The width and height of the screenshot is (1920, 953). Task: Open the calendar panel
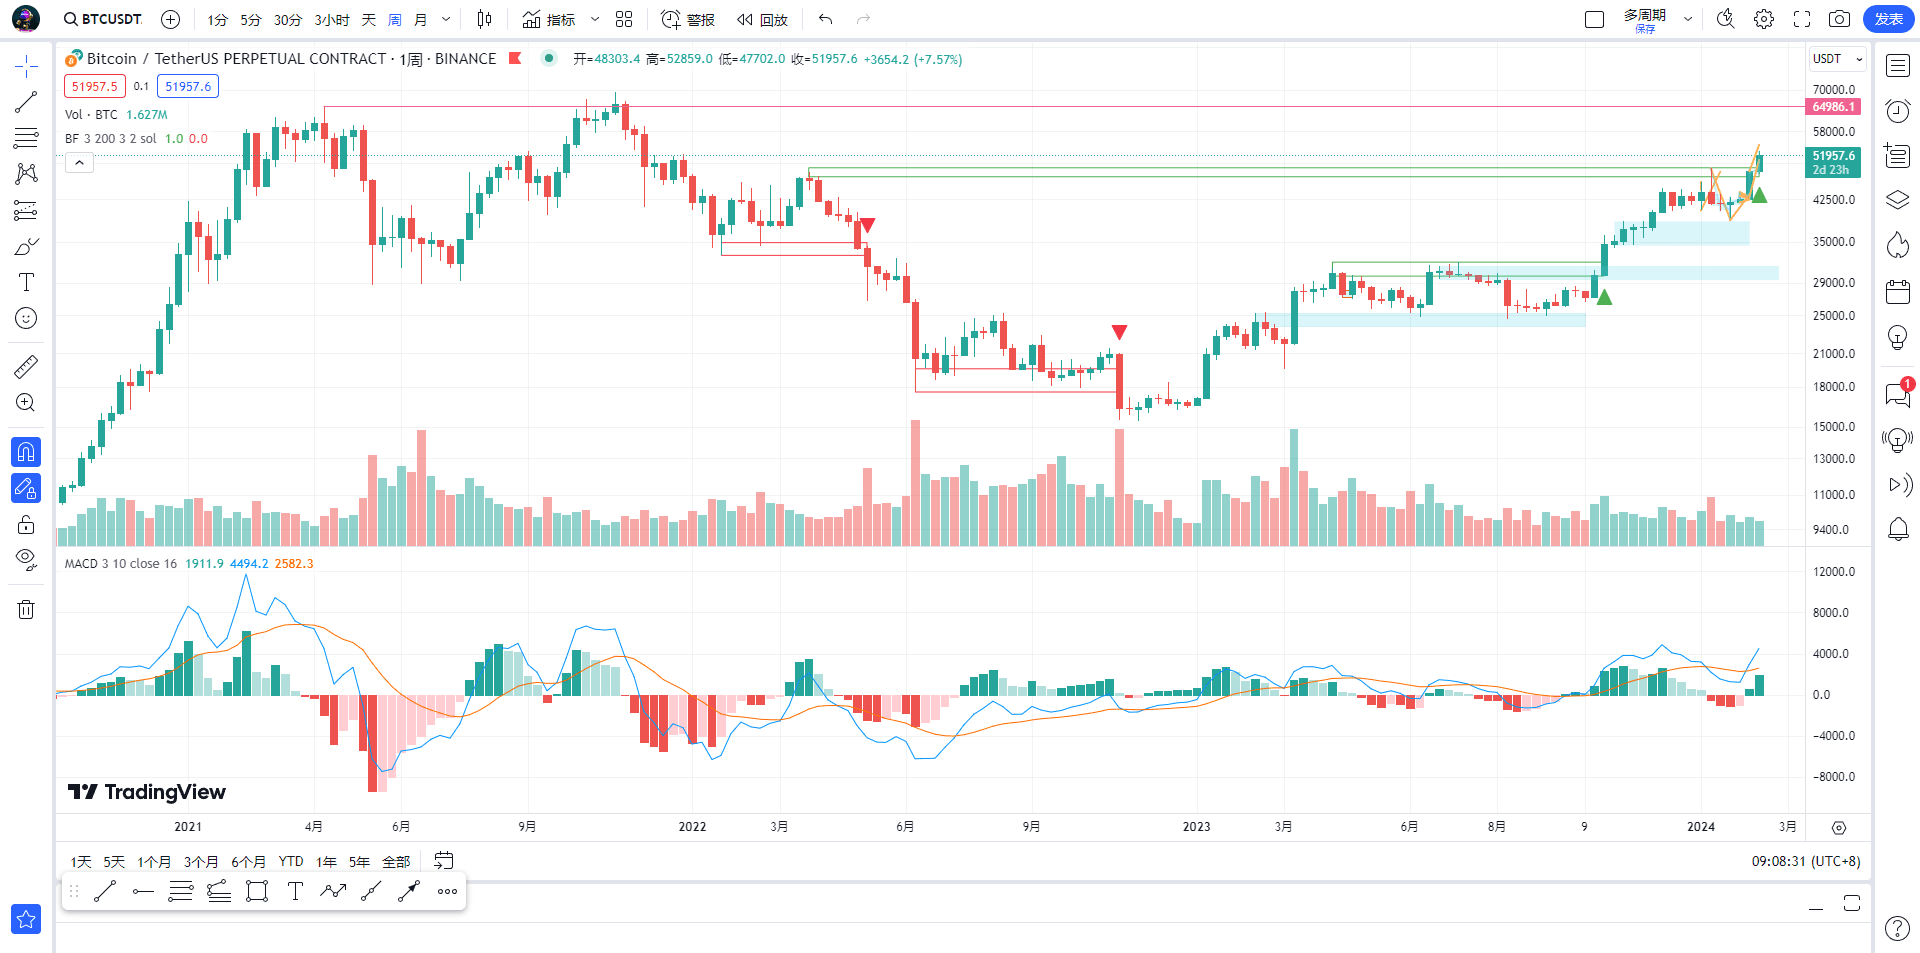[x=1897, y=292]
